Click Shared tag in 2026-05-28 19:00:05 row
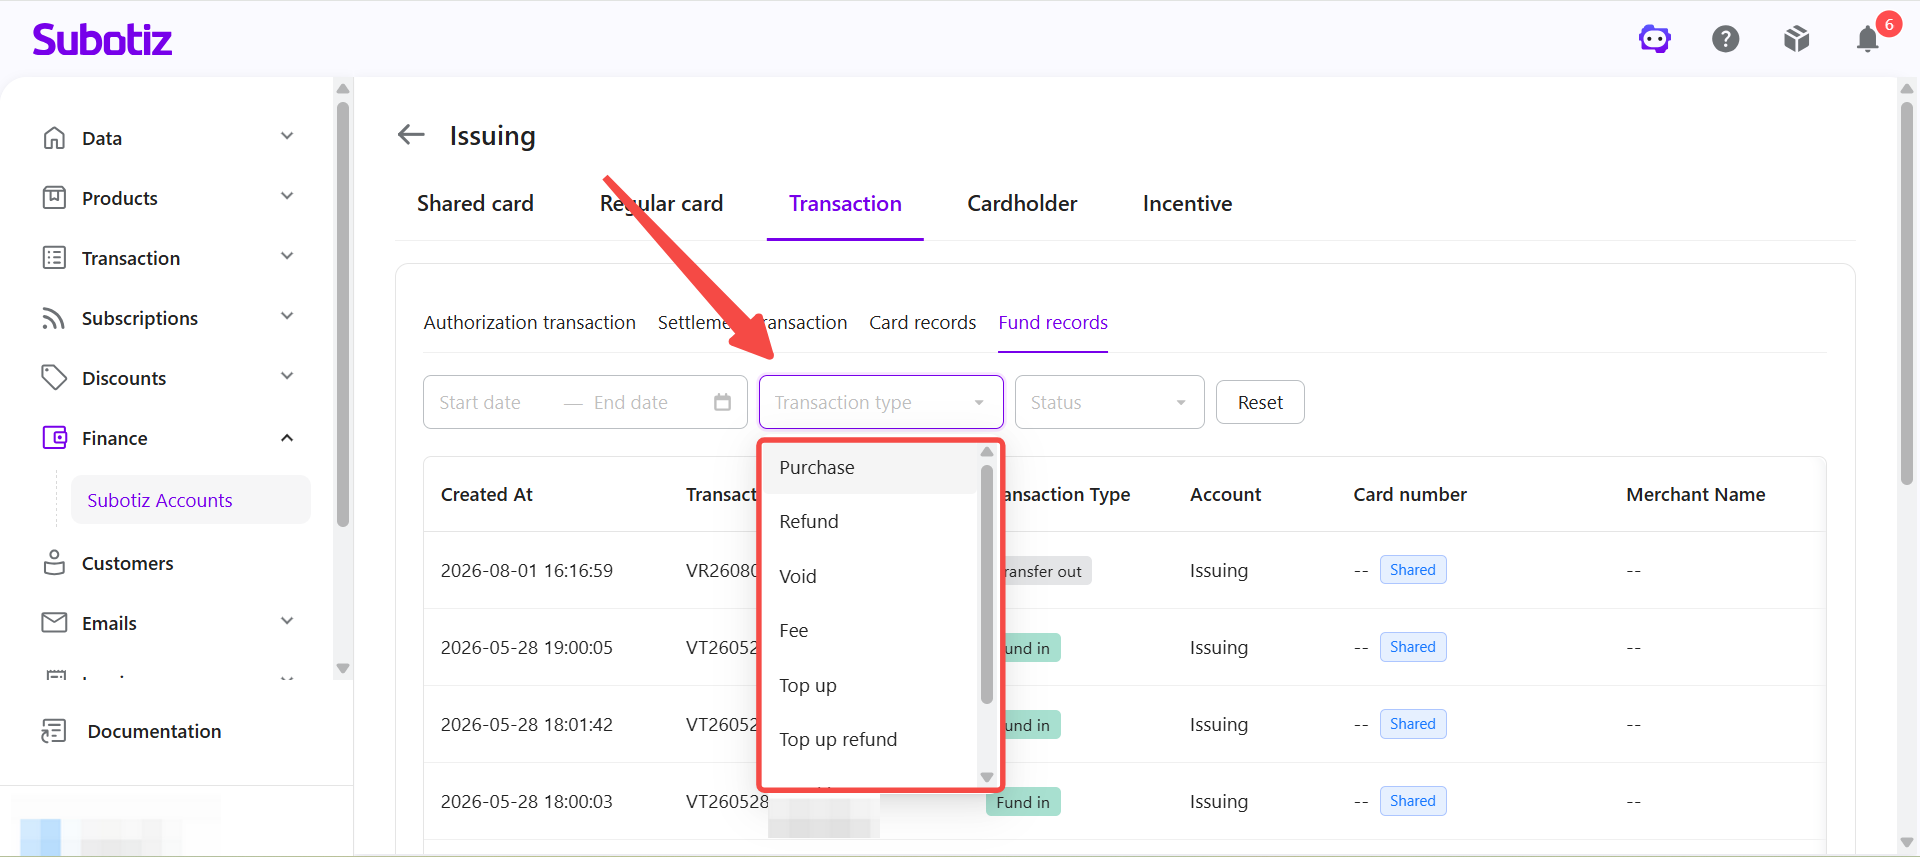The width and height of the screenshot is (1920, 857). click(x=1413, y=647)
